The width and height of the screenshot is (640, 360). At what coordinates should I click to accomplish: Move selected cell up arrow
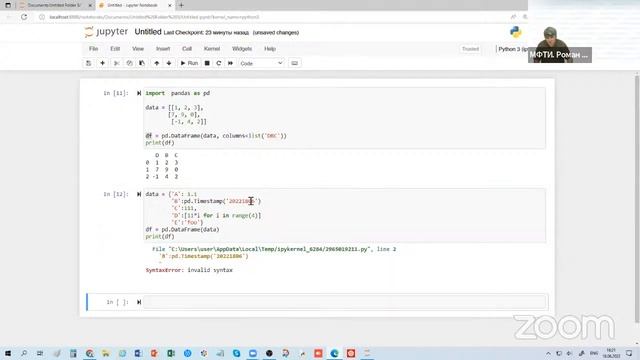click(156, 63)
